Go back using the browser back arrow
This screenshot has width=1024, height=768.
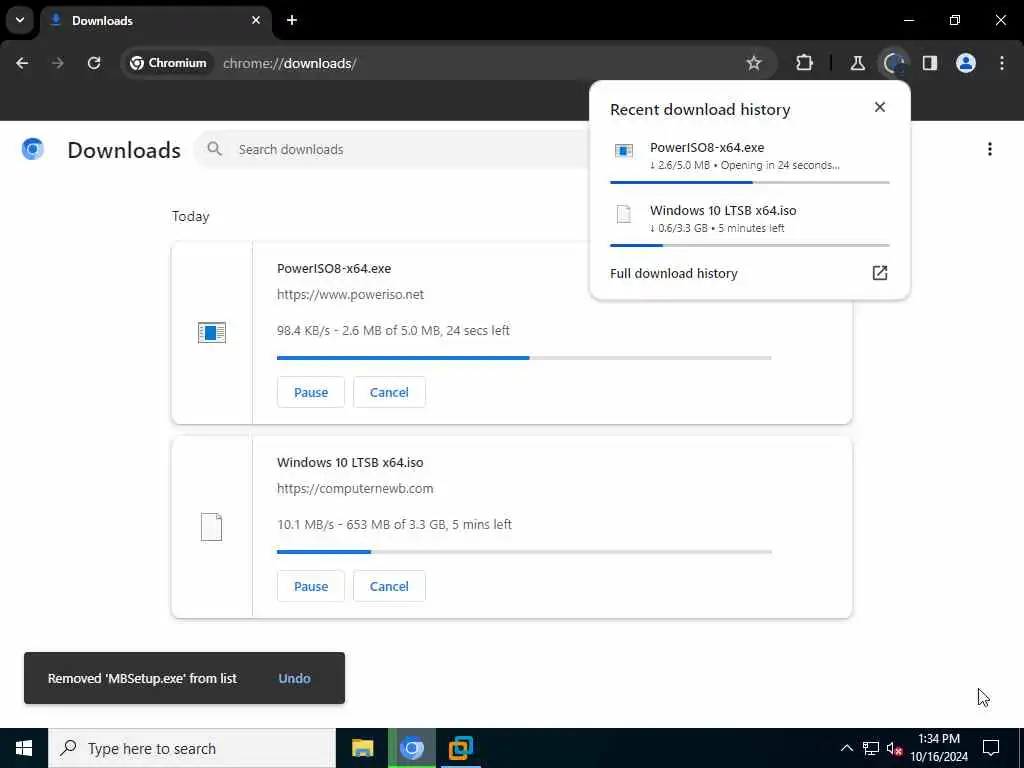[x=22, y=63]
